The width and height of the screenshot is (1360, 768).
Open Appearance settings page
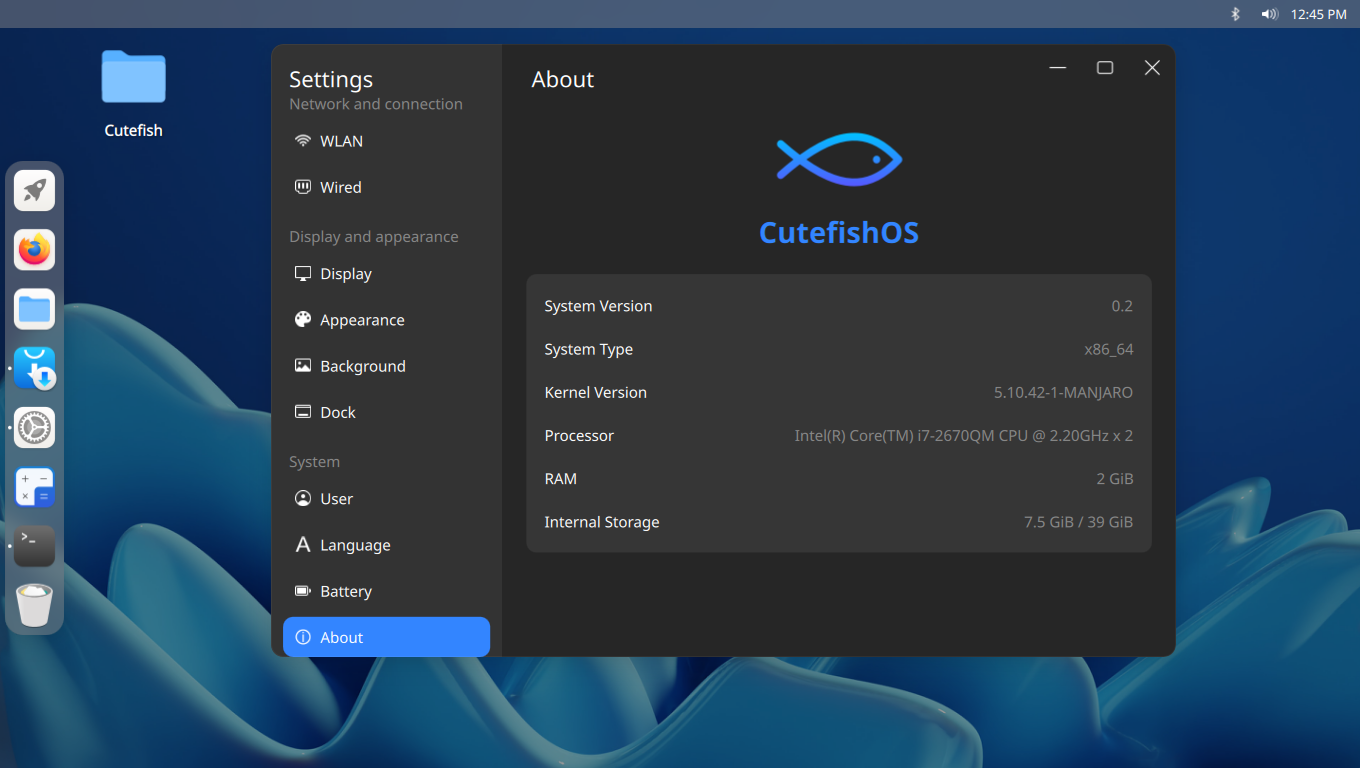point(386,320)
